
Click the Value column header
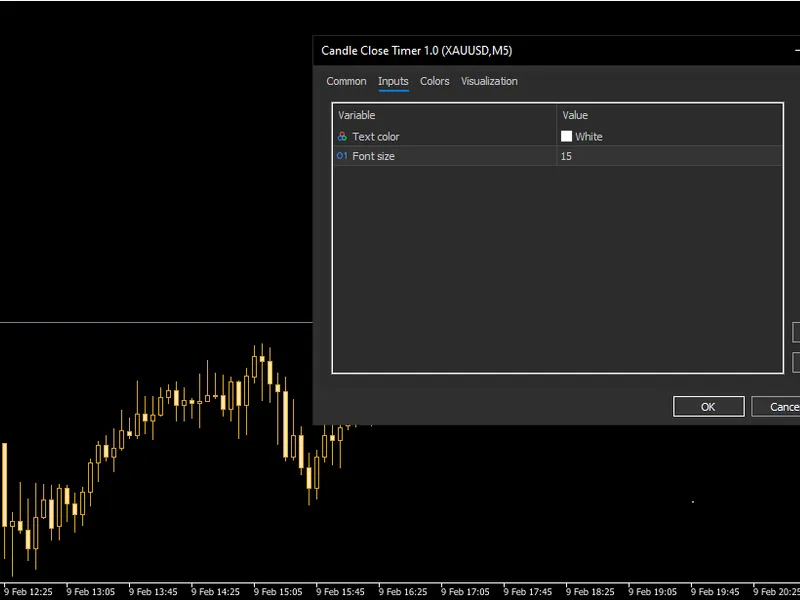tap(574, 115)
